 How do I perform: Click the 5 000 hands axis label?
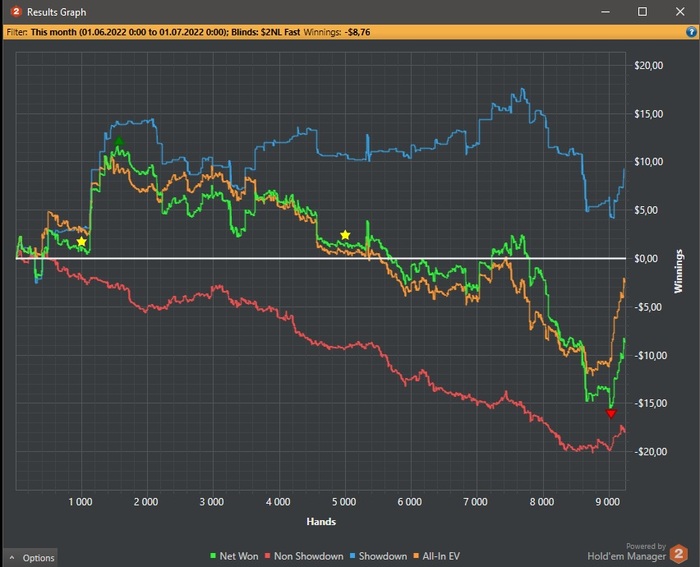pyautogui.click(x=344, y=502)
